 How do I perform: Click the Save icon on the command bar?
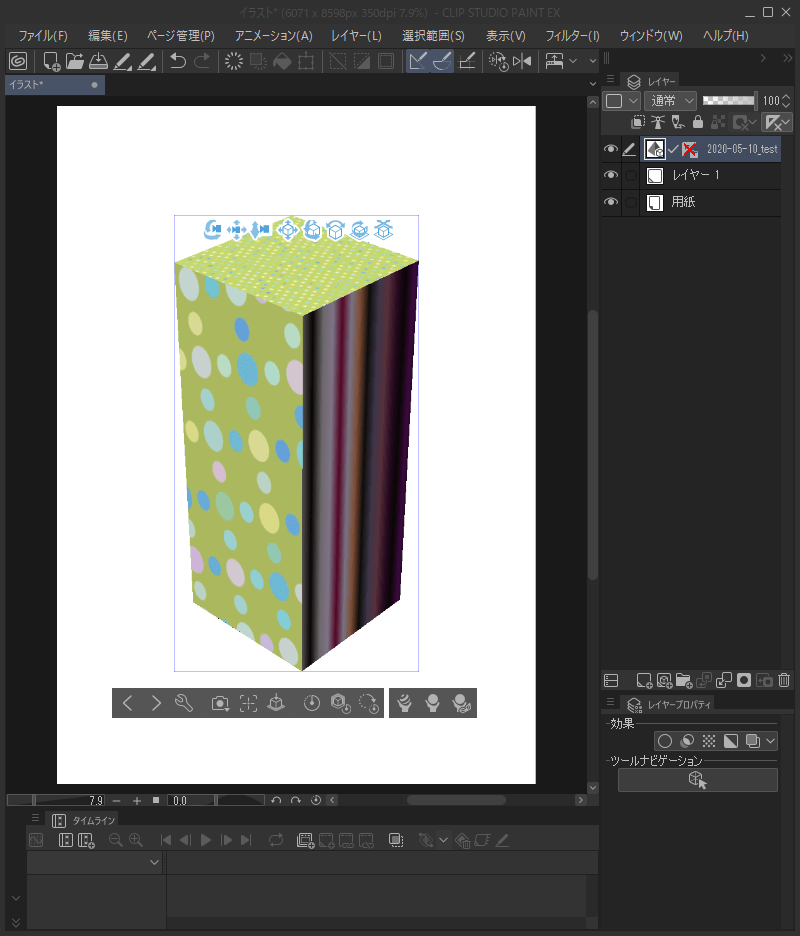98,60
